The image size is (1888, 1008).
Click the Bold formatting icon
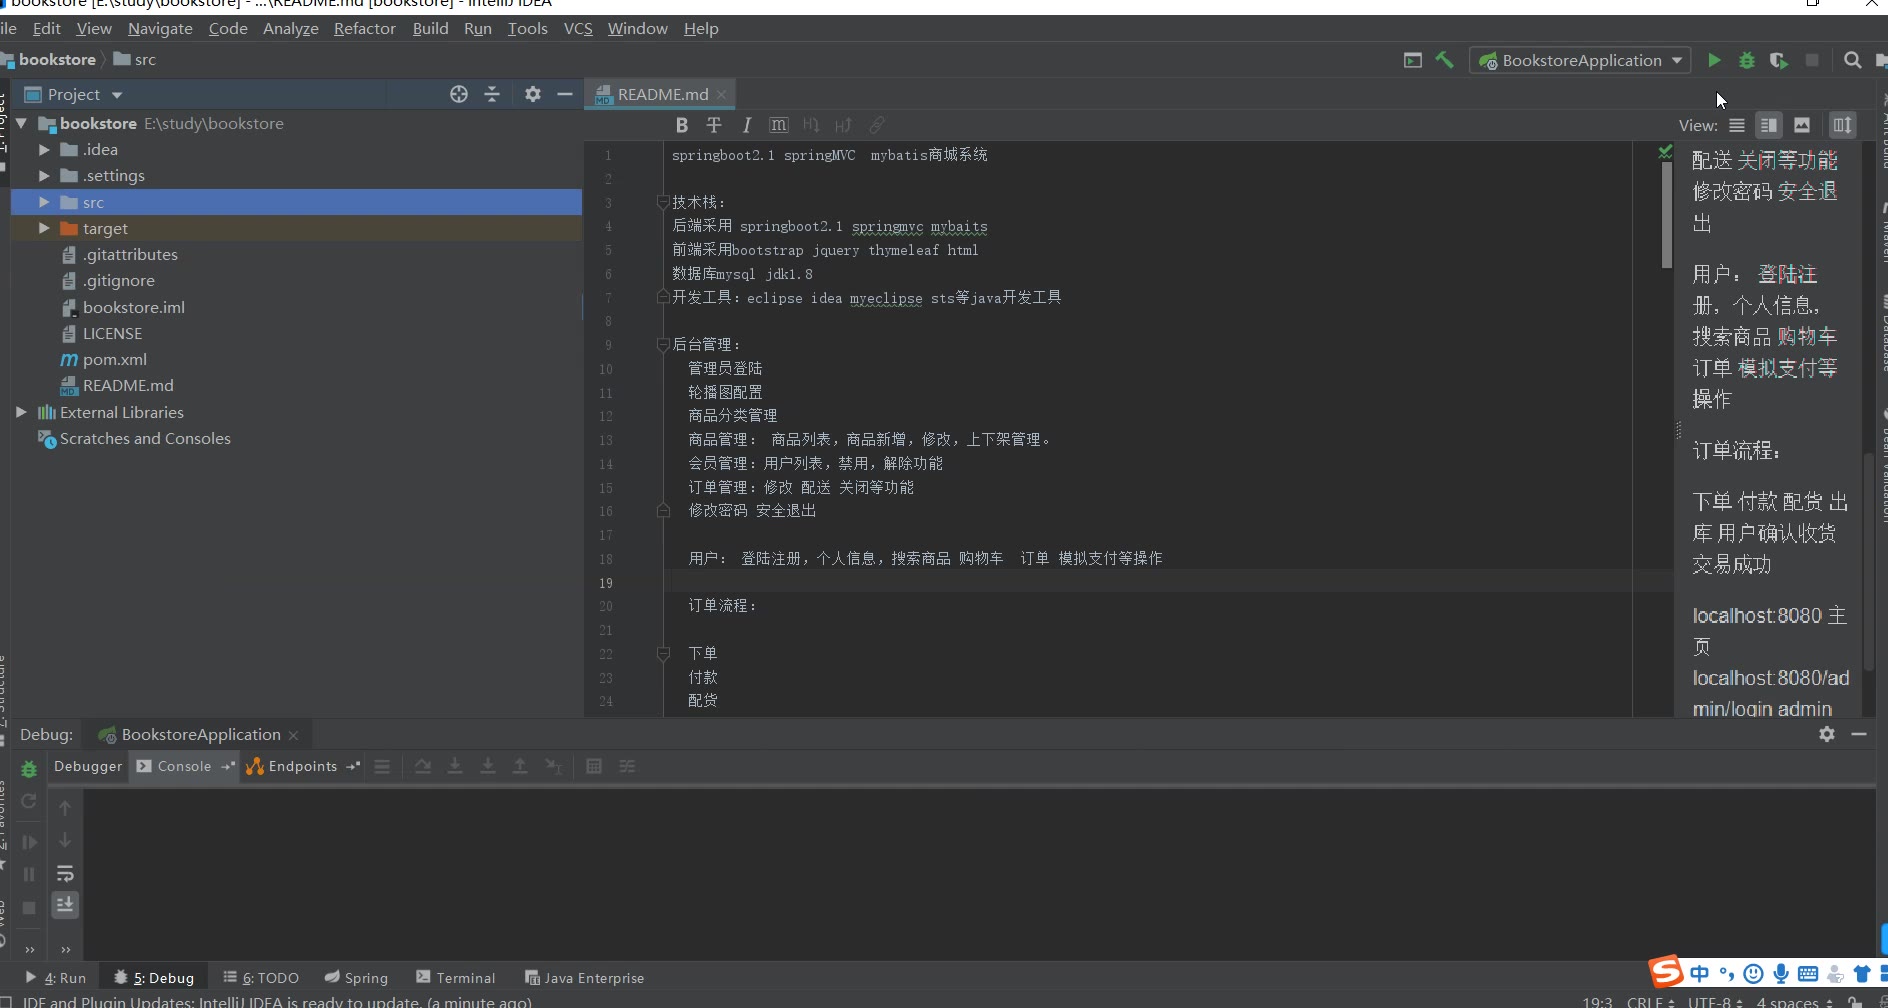tap(681, 125)
